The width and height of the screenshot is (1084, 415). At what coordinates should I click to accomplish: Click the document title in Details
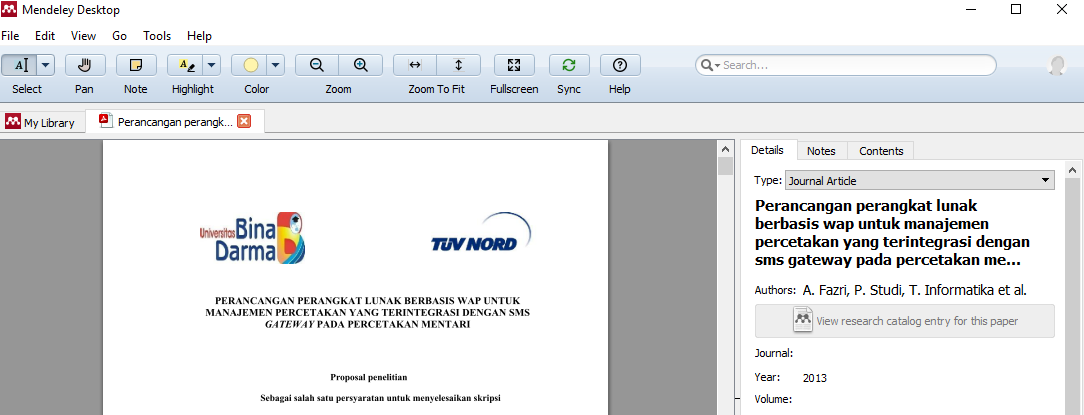(893, 233)
